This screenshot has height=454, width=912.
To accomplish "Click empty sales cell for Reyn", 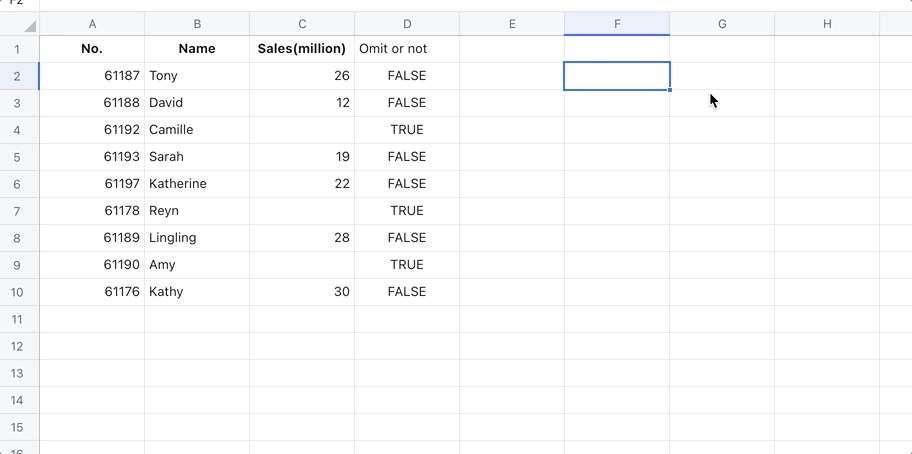I will pyautogui.click(x=302, y=211).
